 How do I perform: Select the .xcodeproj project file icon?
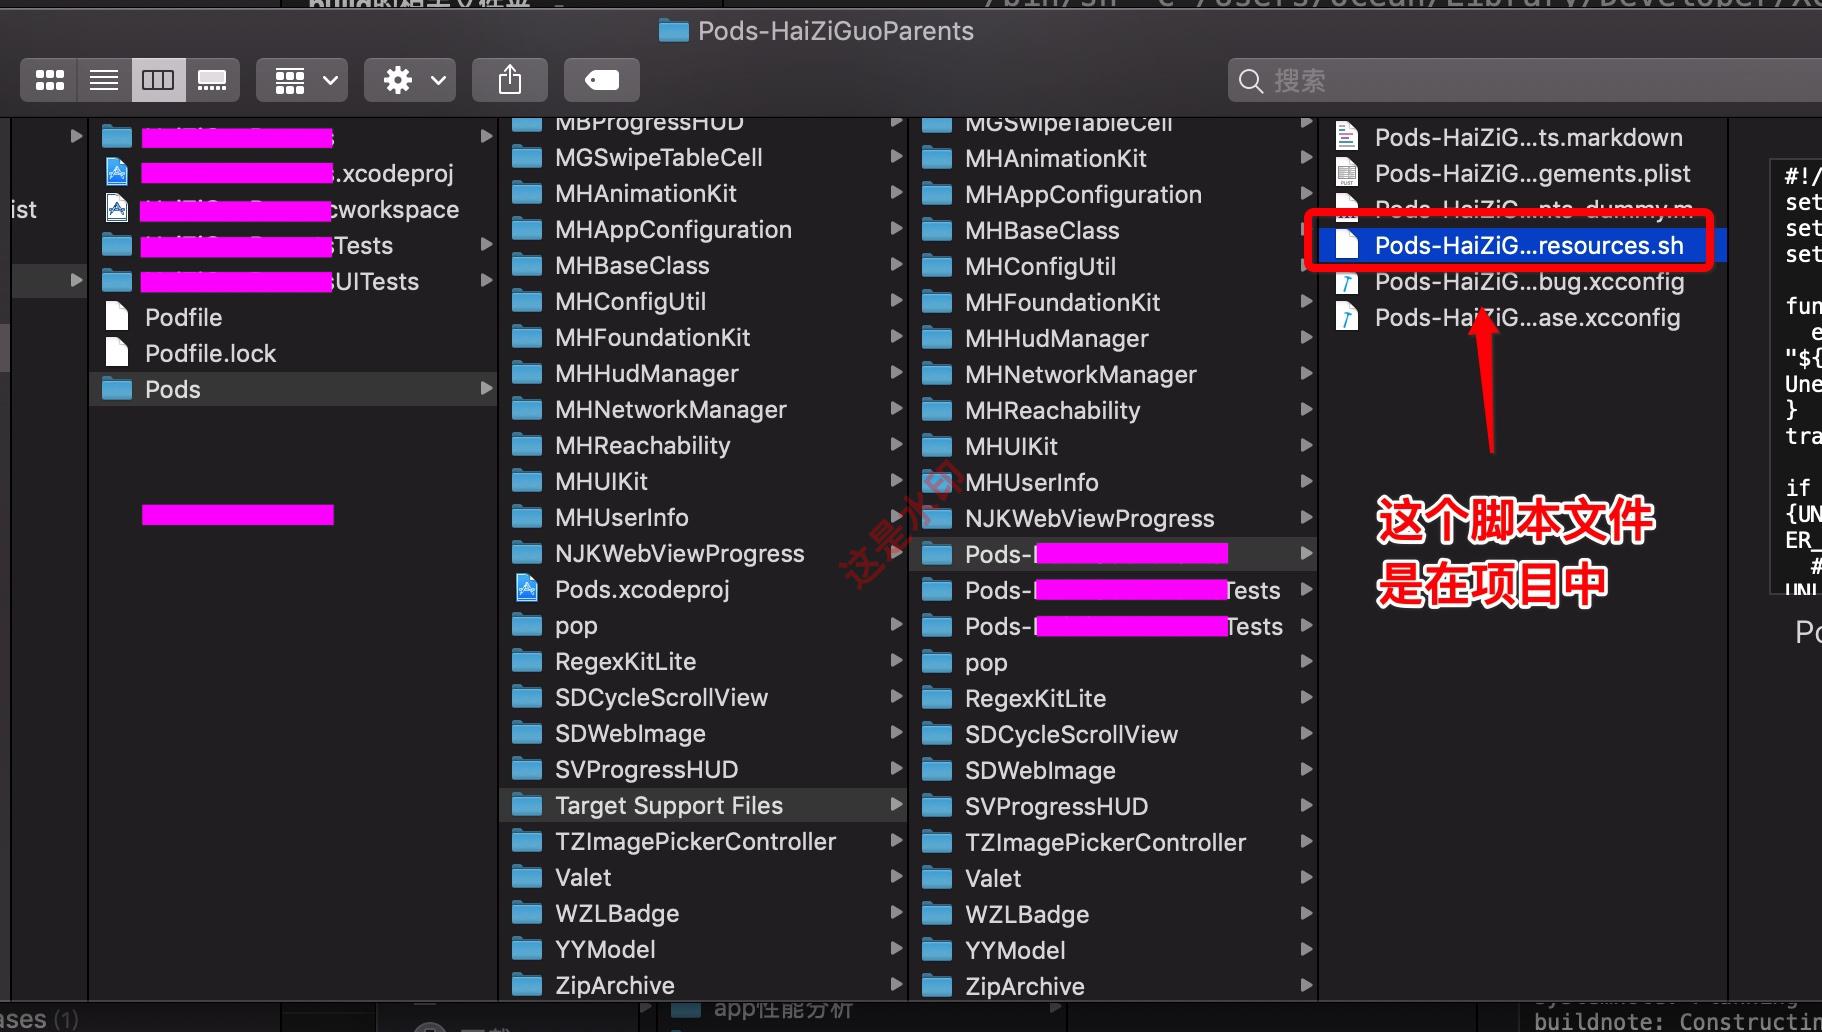(x=117, y=173)
